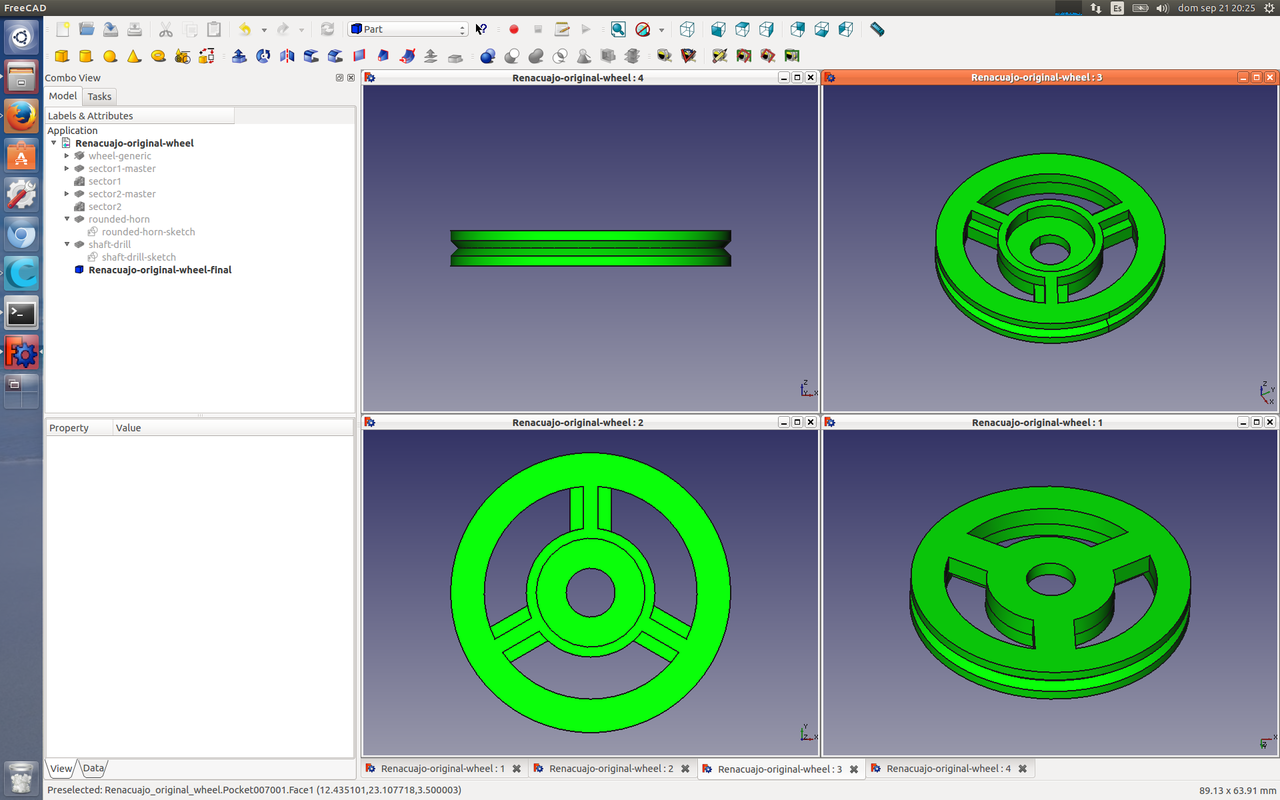Create a Torus primitive

(x=158, y=56)
